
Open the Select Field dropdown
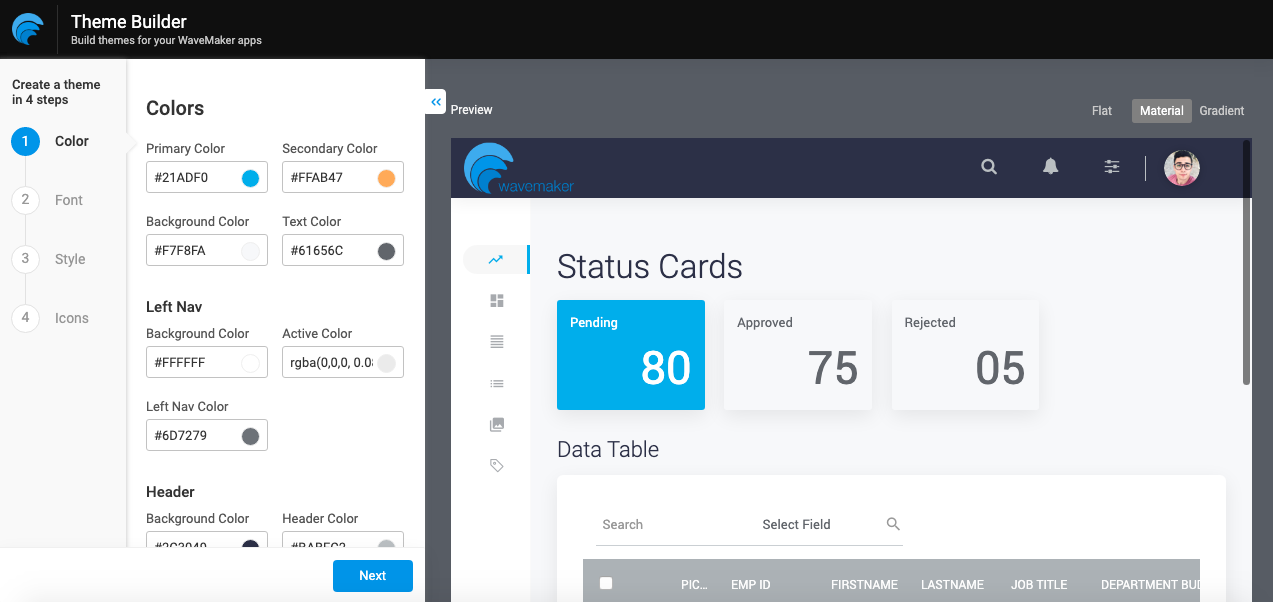tap(796, 524)
